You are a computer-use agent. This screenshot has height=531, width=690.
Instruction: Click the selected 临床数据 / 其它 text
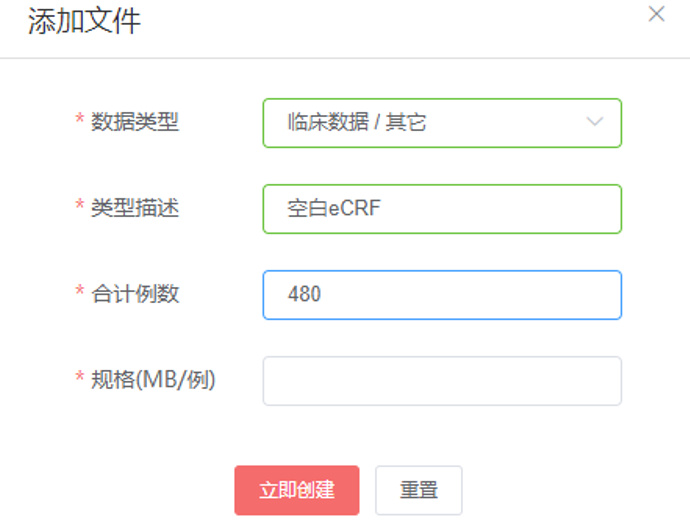point(356,122)
